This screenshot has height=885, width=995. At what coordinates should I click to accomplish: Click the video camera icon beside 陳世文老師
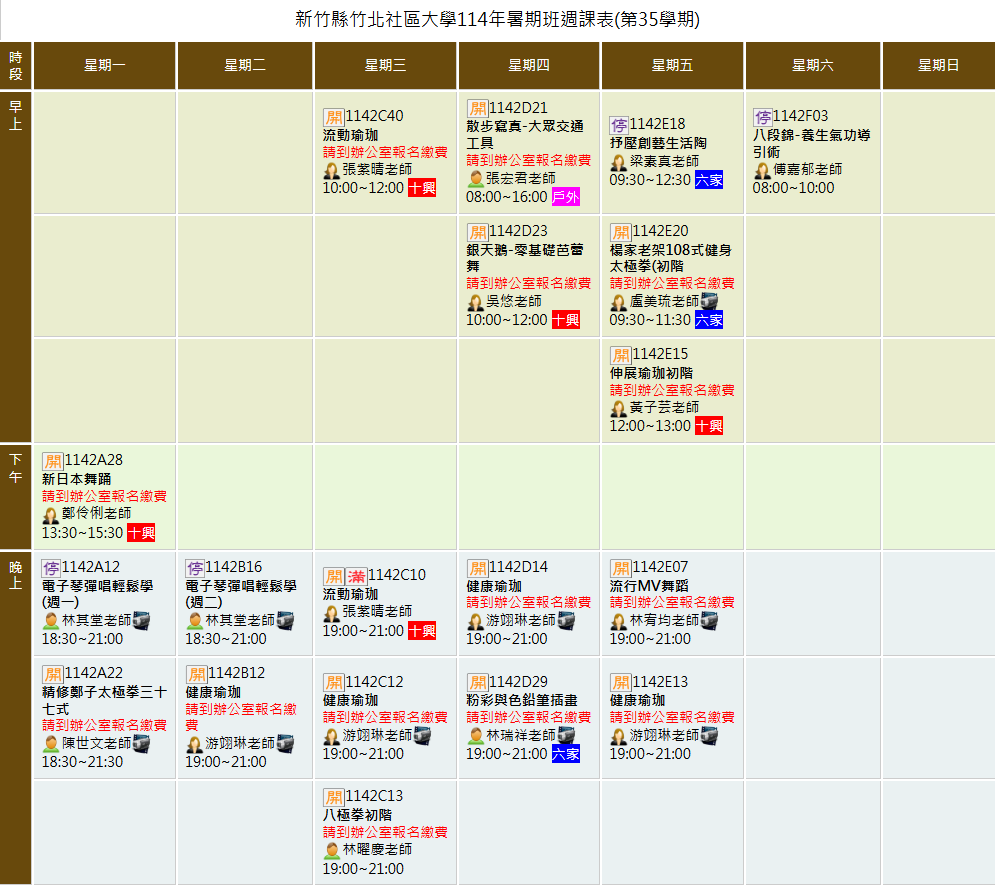141,744
